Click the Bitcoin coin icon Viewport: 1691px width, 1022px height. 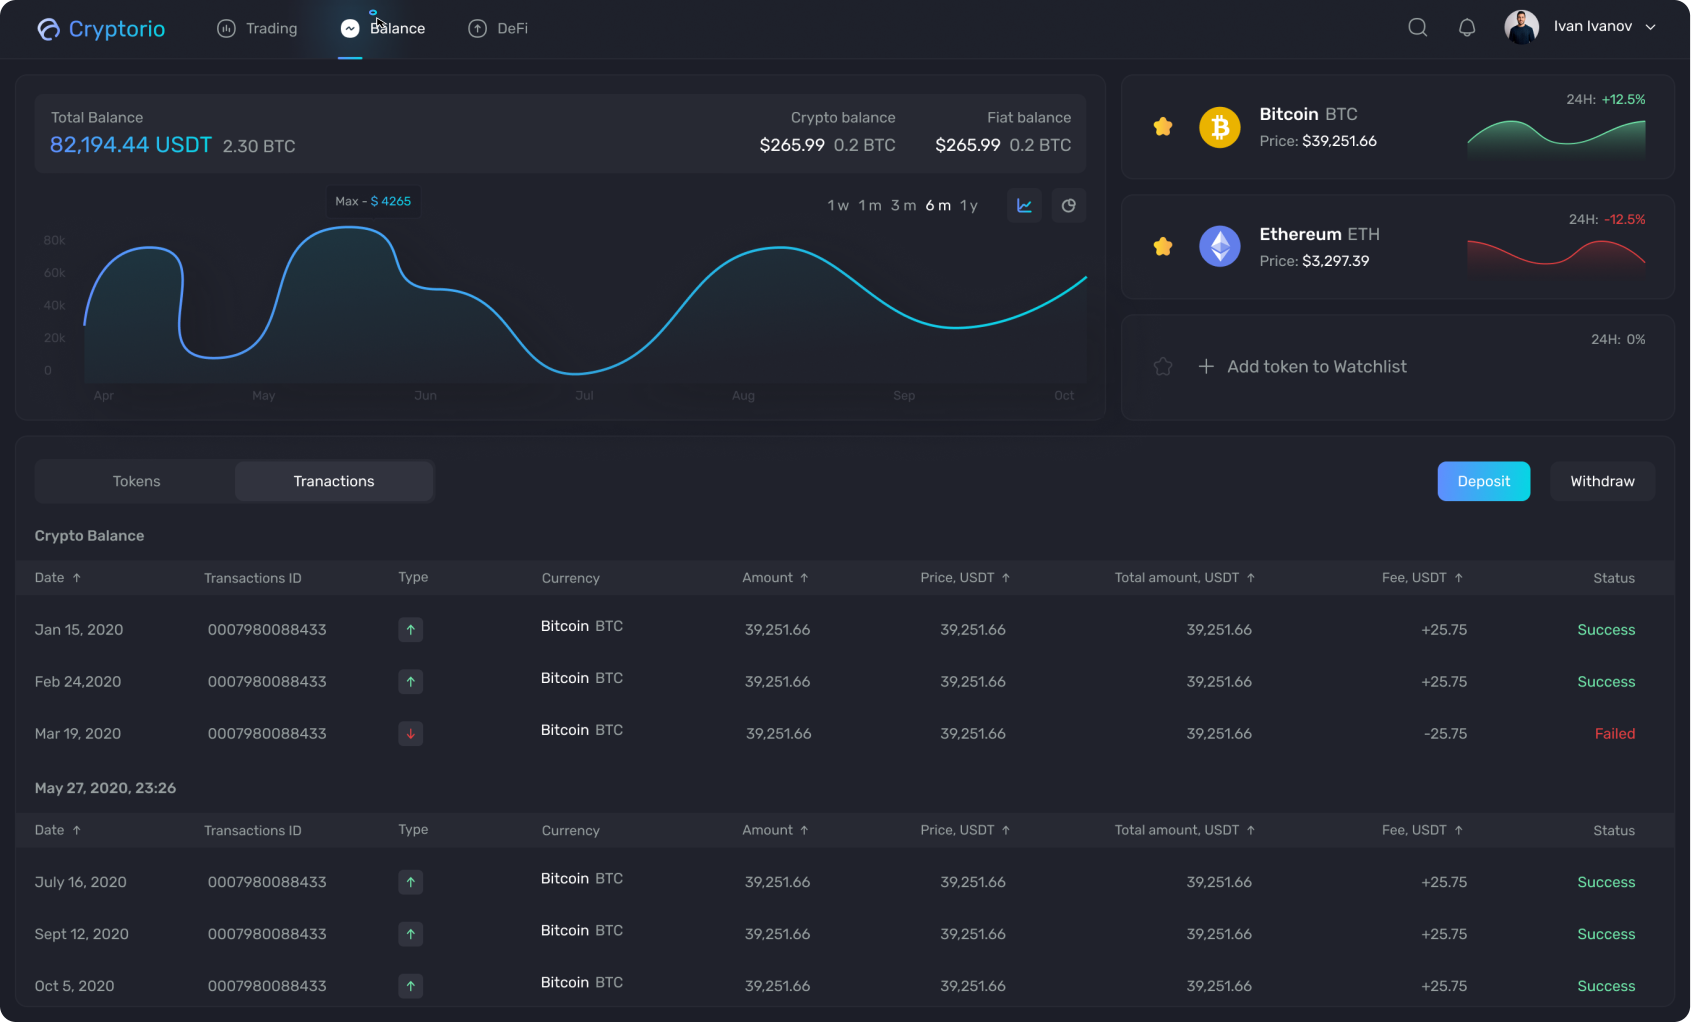(x=1220, y=127)
